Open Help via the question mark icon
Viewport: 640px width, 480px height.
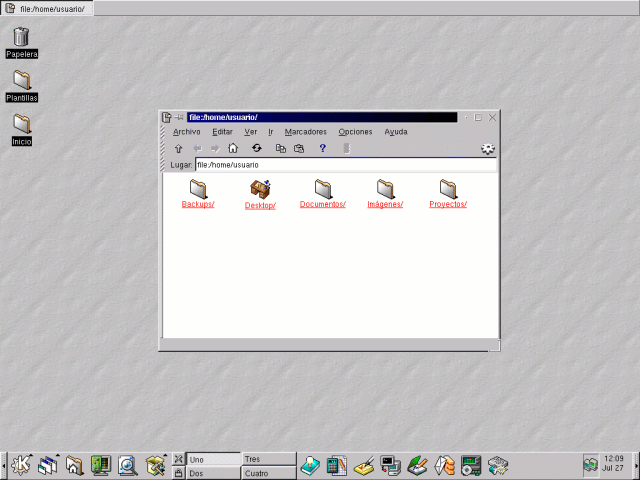pyautogui.click(x=322, y=148)
